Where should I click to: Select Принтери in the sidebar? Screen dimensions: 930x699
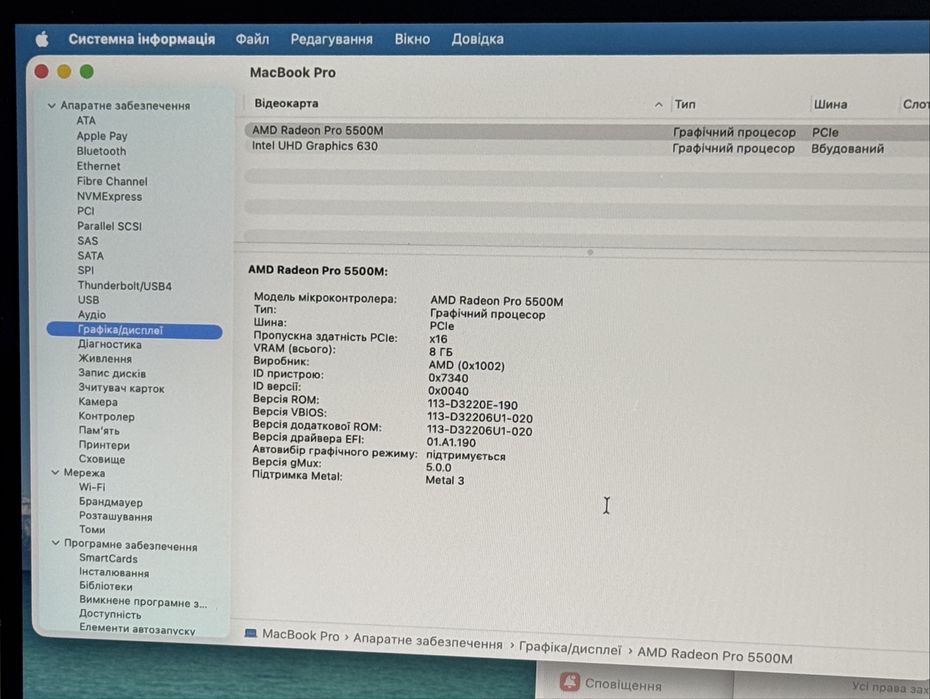coord(104,445)
